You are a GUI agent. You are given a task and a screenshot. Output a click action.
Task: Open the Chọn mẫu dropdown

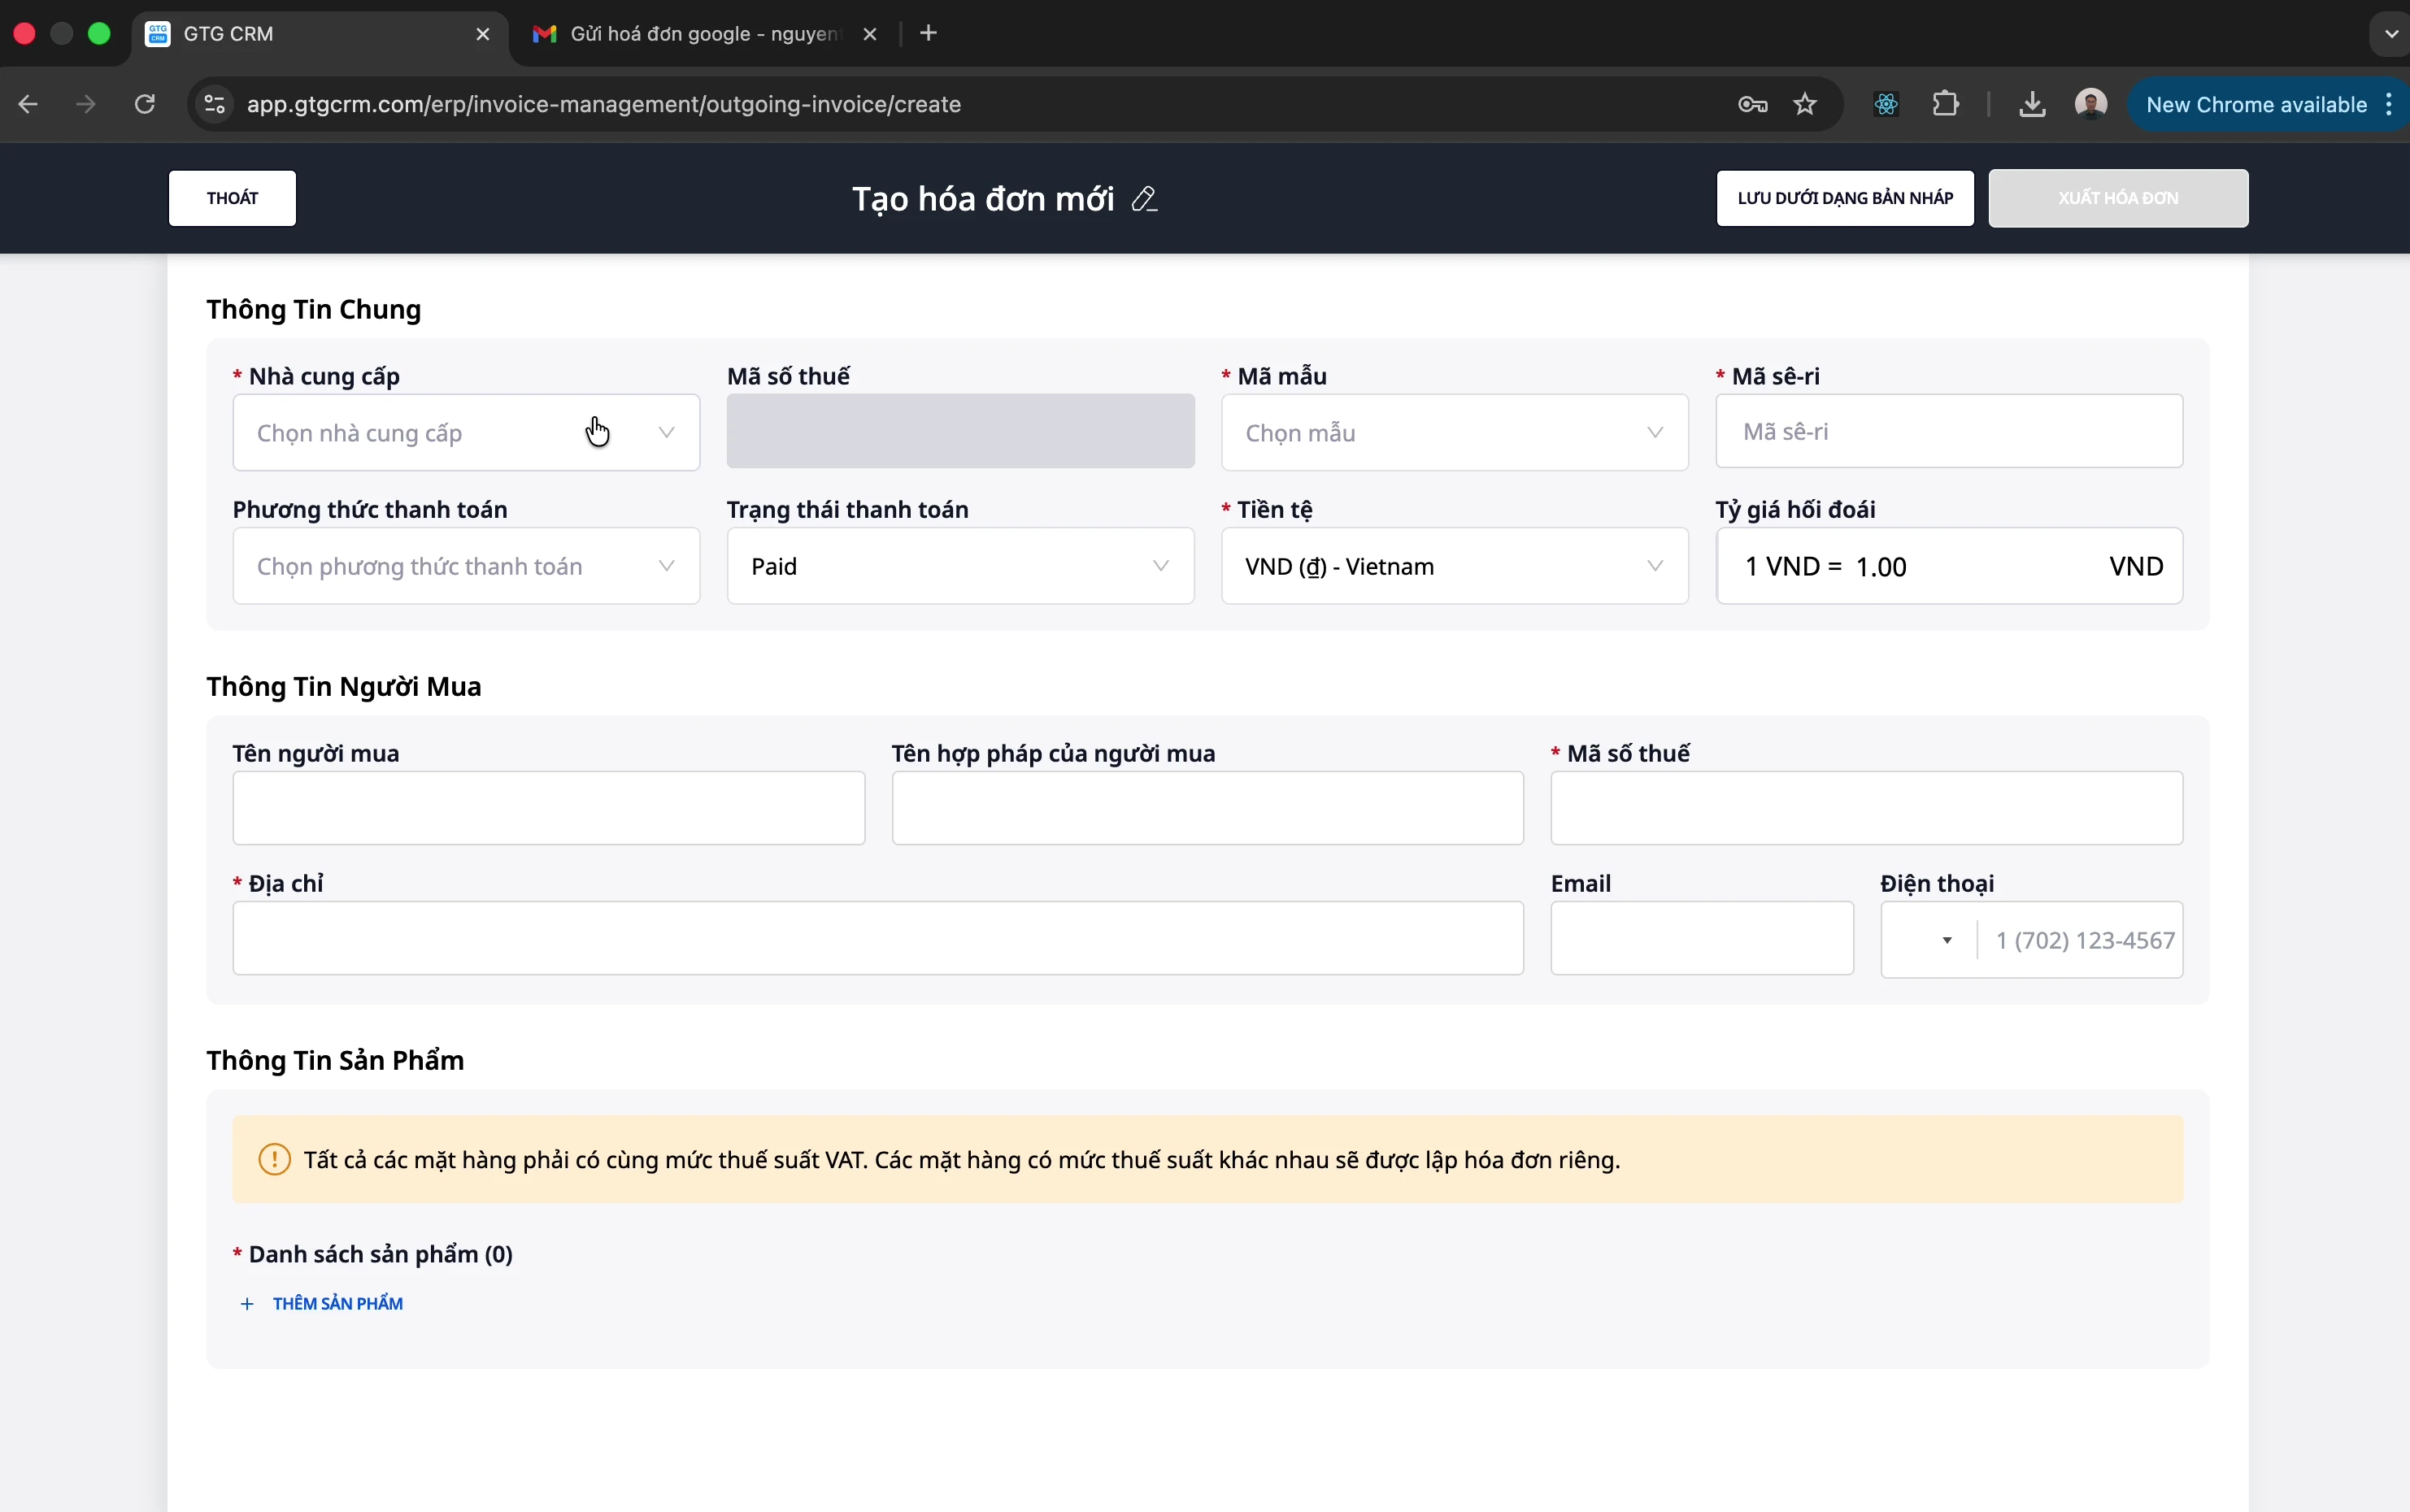1453,432
